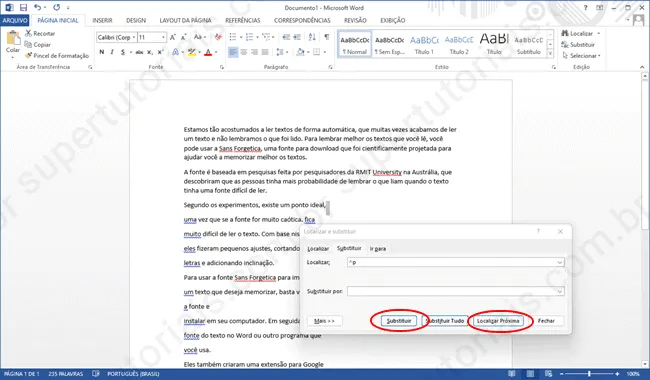Select the Localizar tab in dialog
The image size is (650, 380).
(x=318, y=249)
